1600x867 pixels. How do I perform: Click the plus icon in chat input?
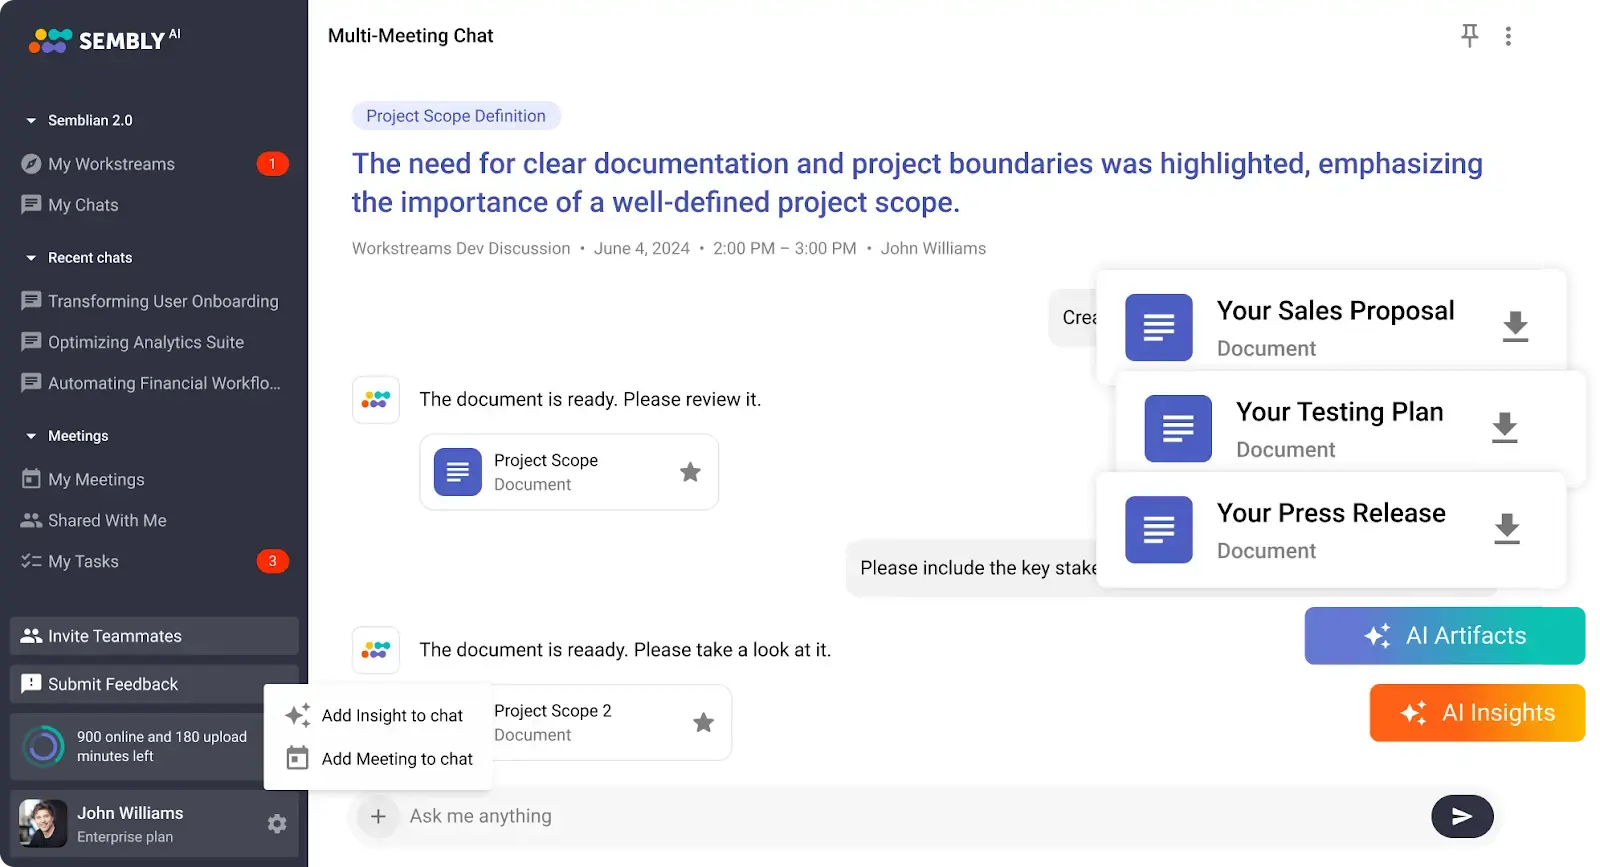(378, 816)
